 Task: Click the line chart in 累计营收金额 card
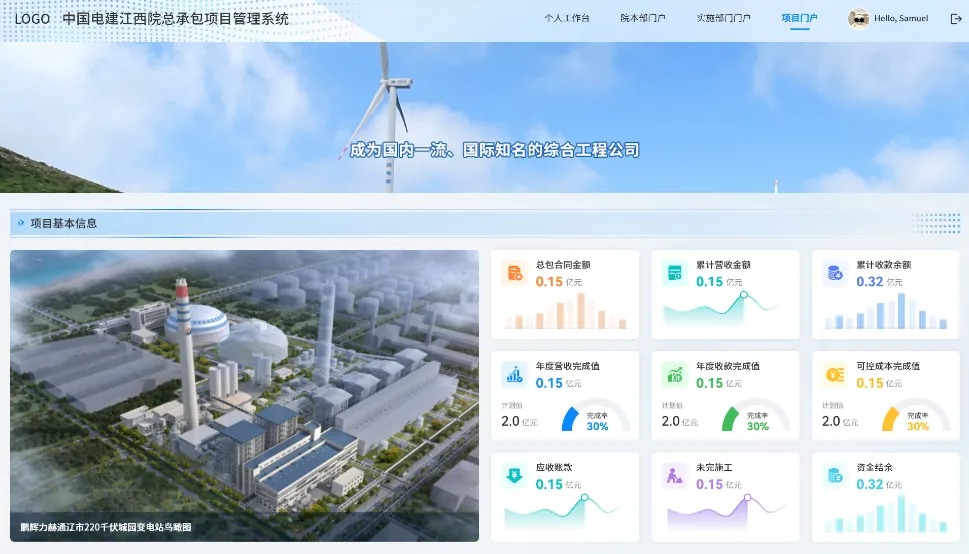(x=721, y=309)
